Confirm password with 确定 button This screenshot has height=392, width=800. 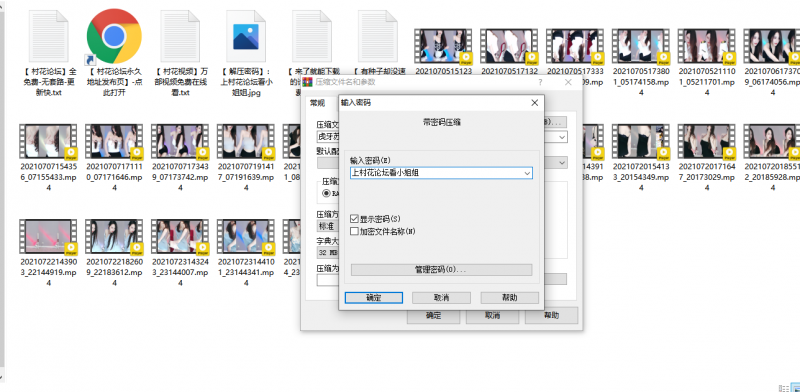tap(374, 298)
